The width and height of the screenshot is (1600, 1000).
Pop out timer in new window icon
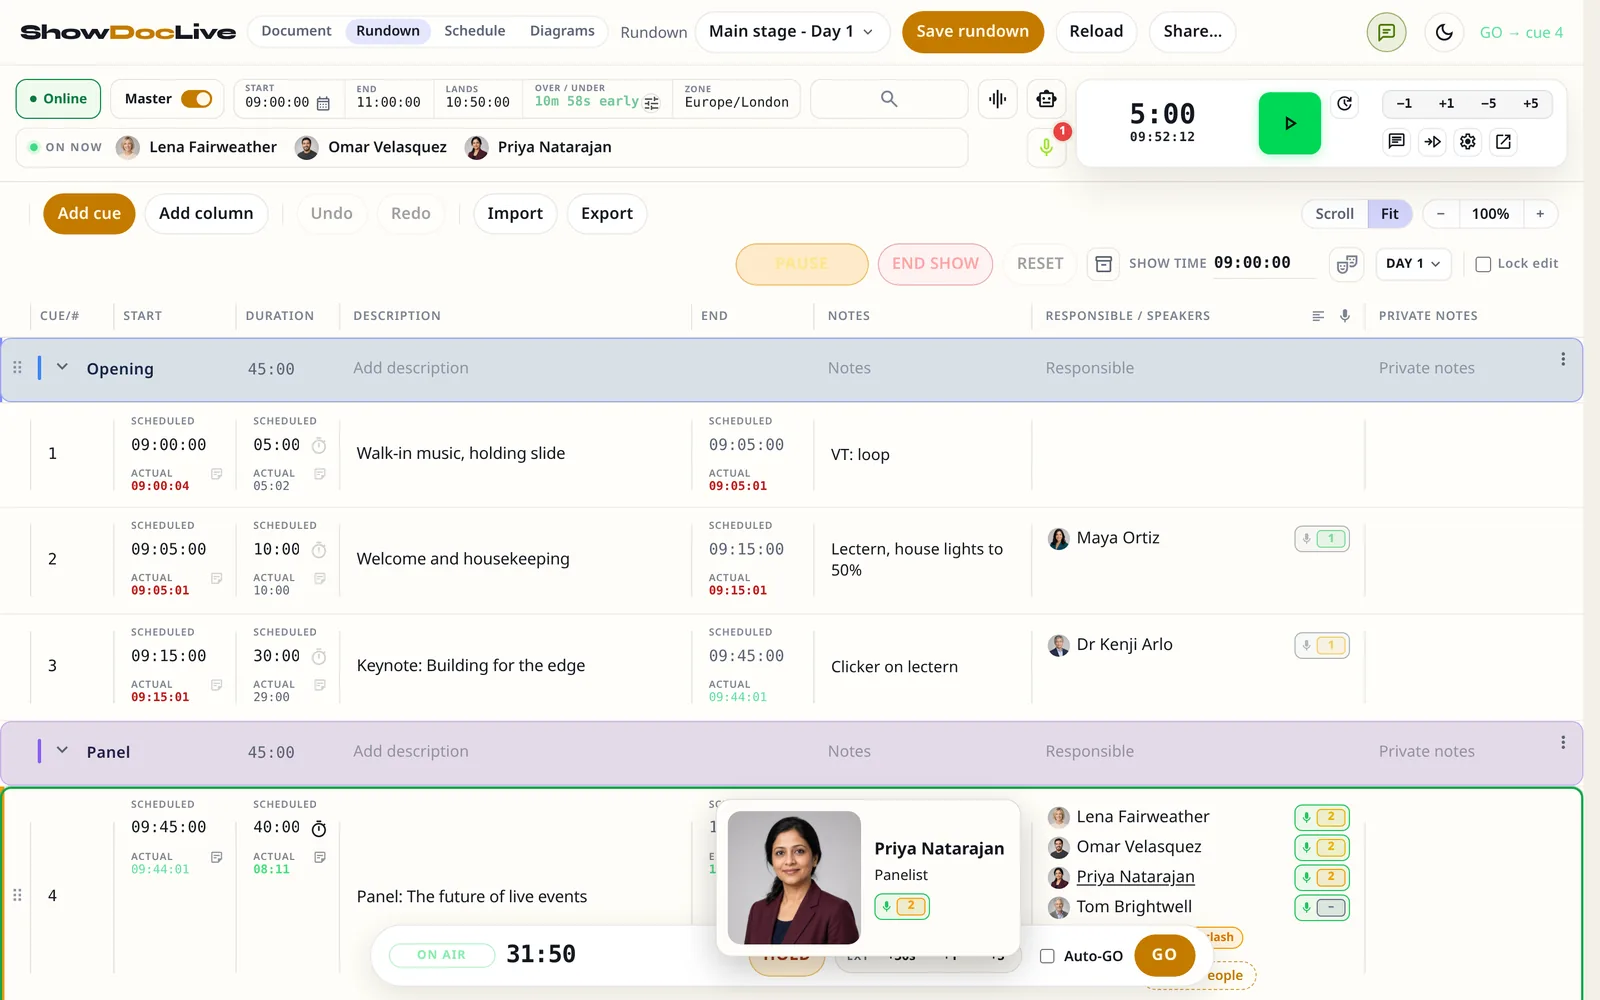tap(1503, 142)
